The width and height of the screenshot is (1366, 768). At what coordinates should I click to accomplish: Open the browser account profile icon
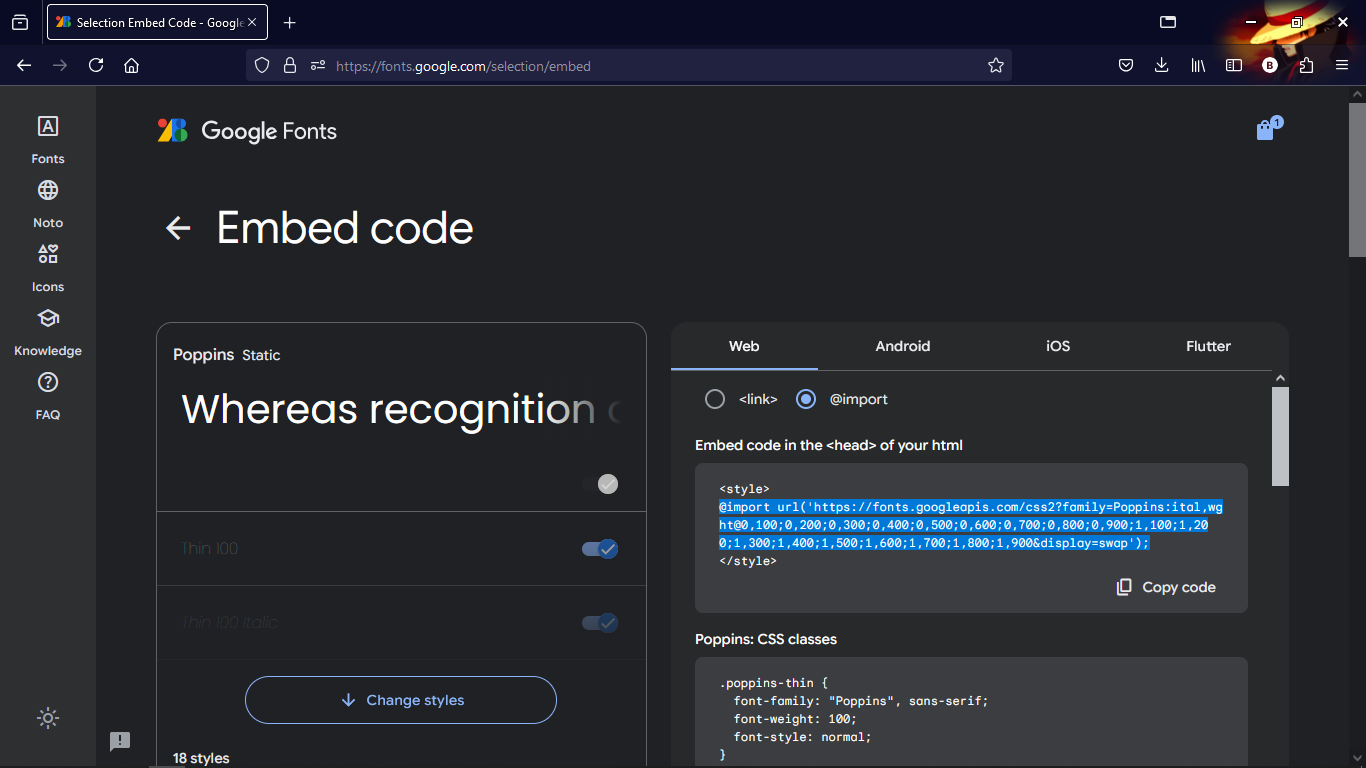point(1270,65)
